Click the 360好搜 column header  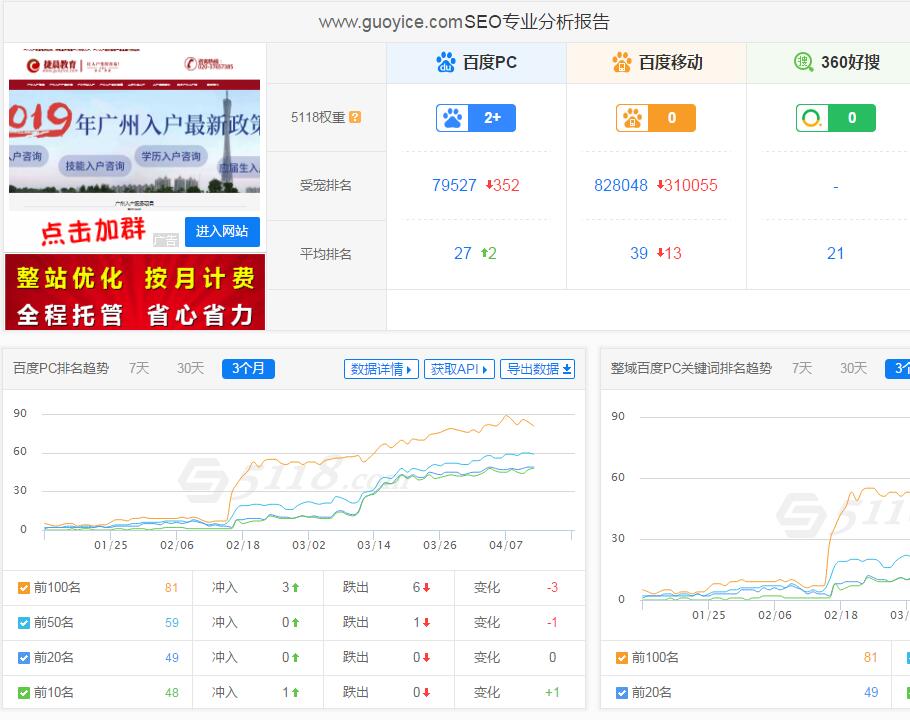tap(828, 63)
